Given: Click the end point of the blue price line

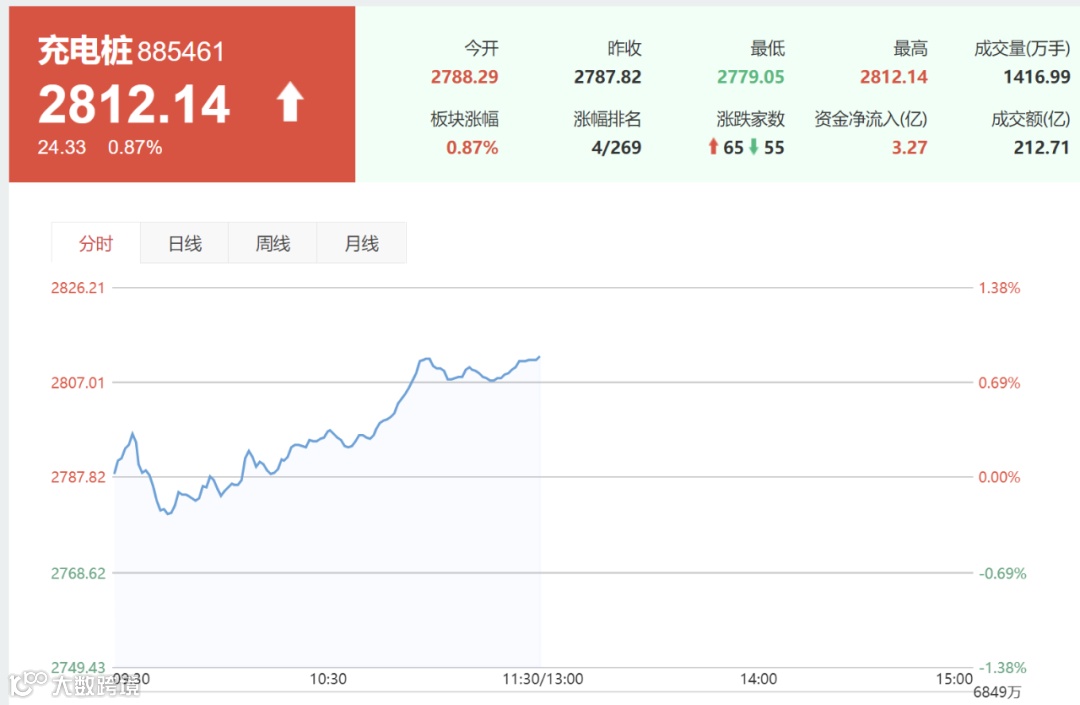Looking at the screenshot, I should (x=539, y=357).
